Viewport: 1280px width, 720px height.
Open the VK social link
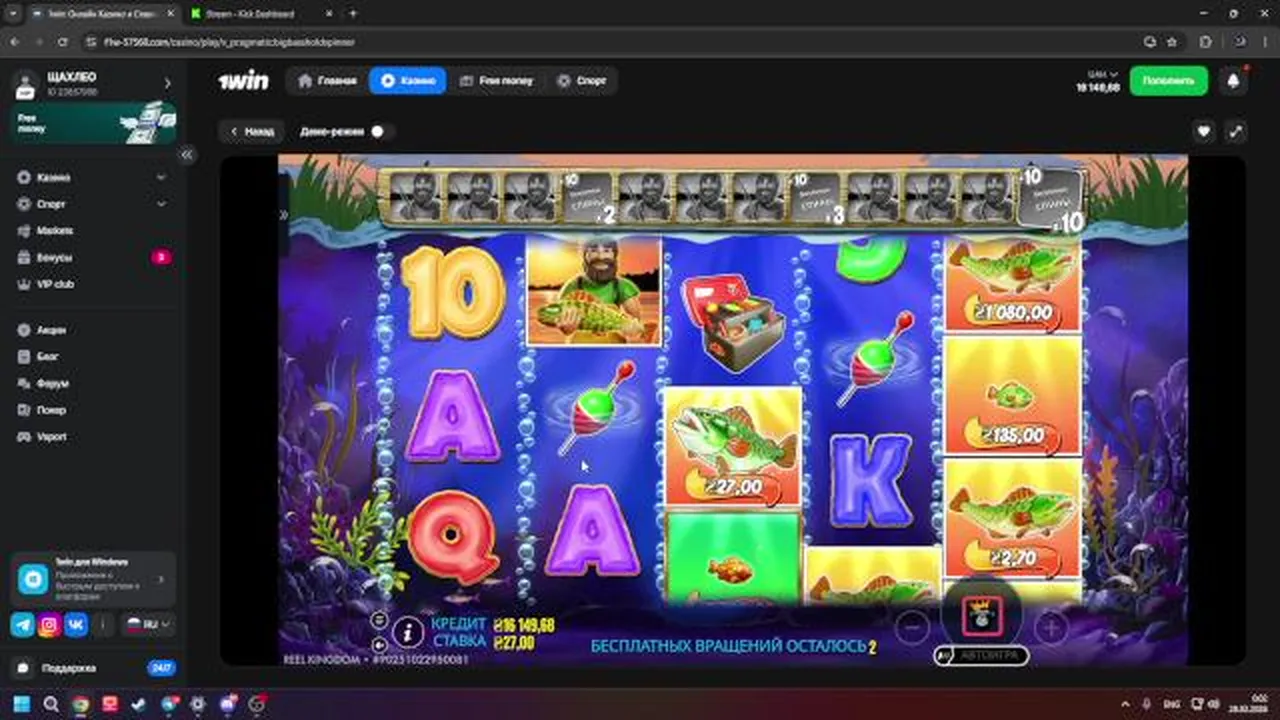point(76,625)
